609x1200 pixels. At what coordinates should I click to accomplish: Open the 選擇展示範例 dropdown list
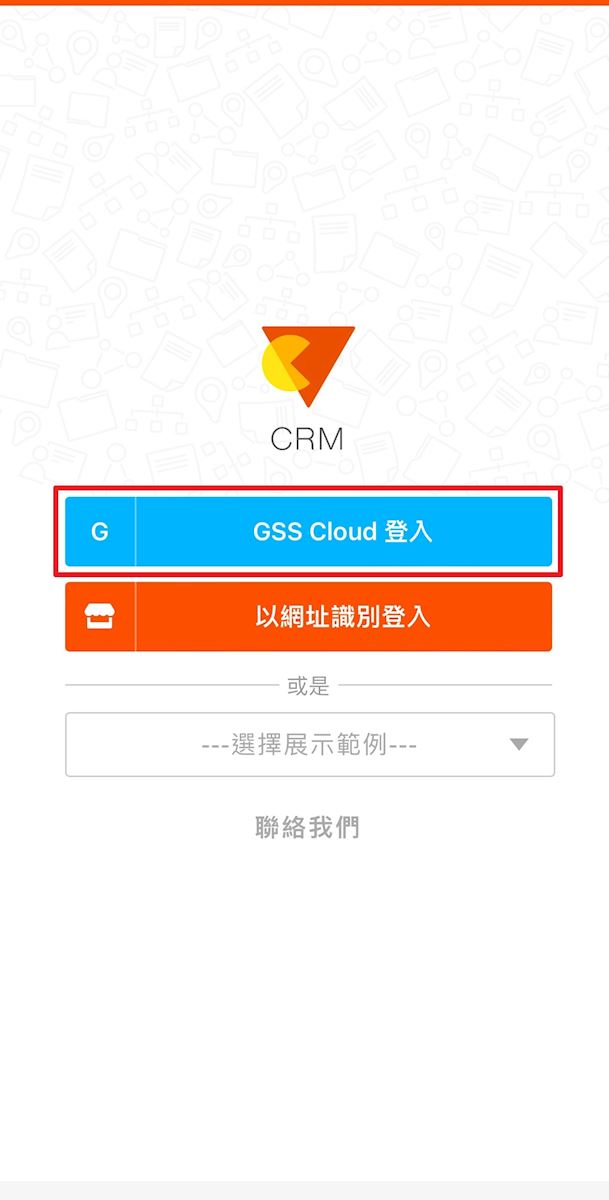pyautogui.click(x=309, y=745)
